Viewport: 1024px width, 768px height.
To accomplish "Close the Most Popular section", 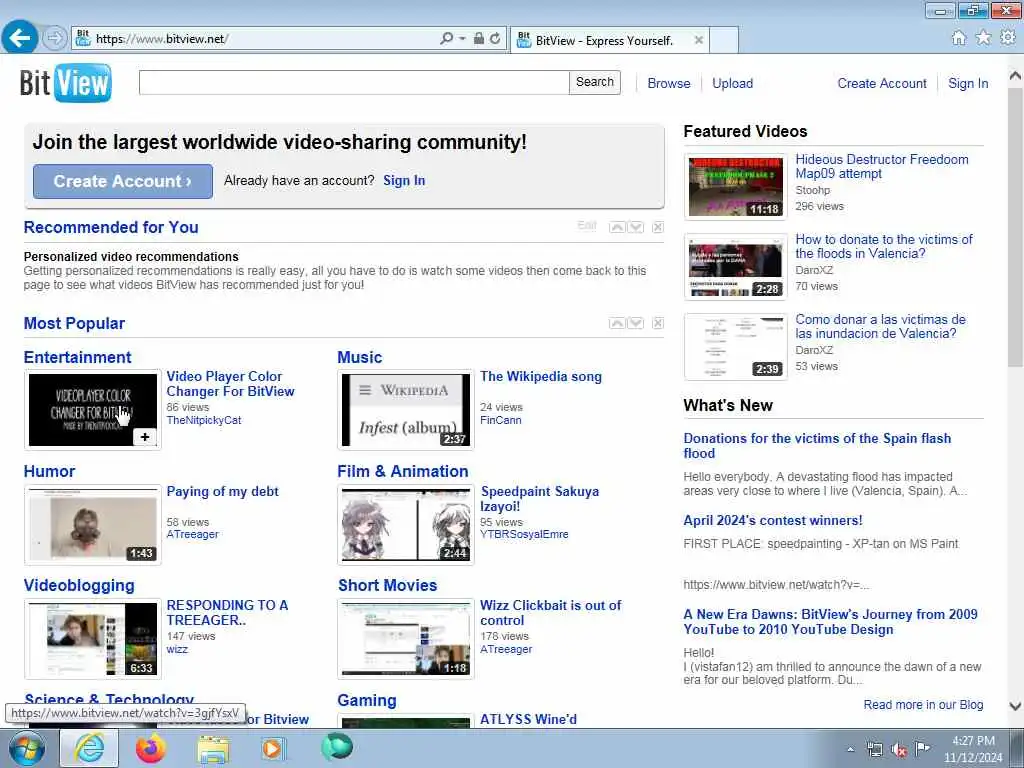I will (x=658, y=323).
